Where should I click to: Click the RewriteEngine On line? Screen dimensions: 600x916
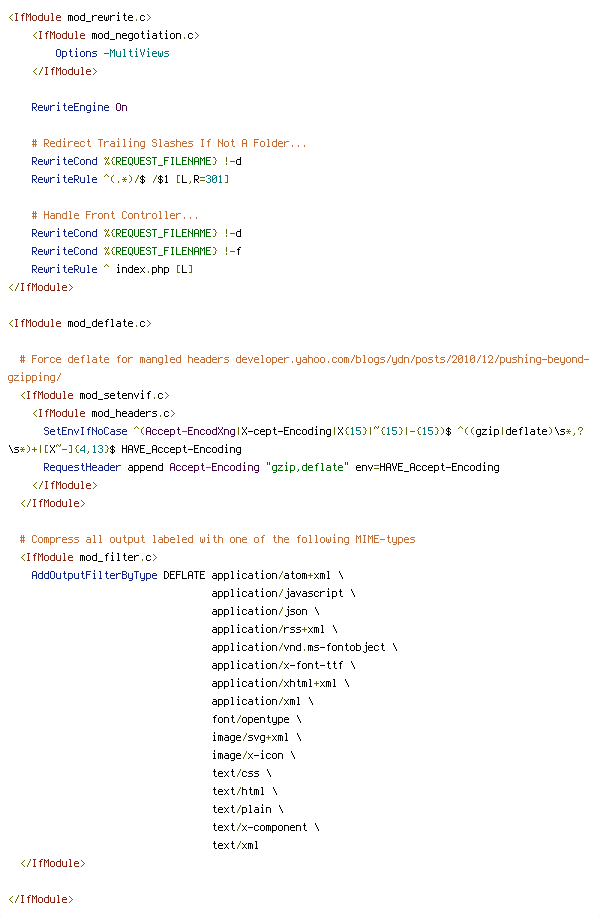(79, 107)
